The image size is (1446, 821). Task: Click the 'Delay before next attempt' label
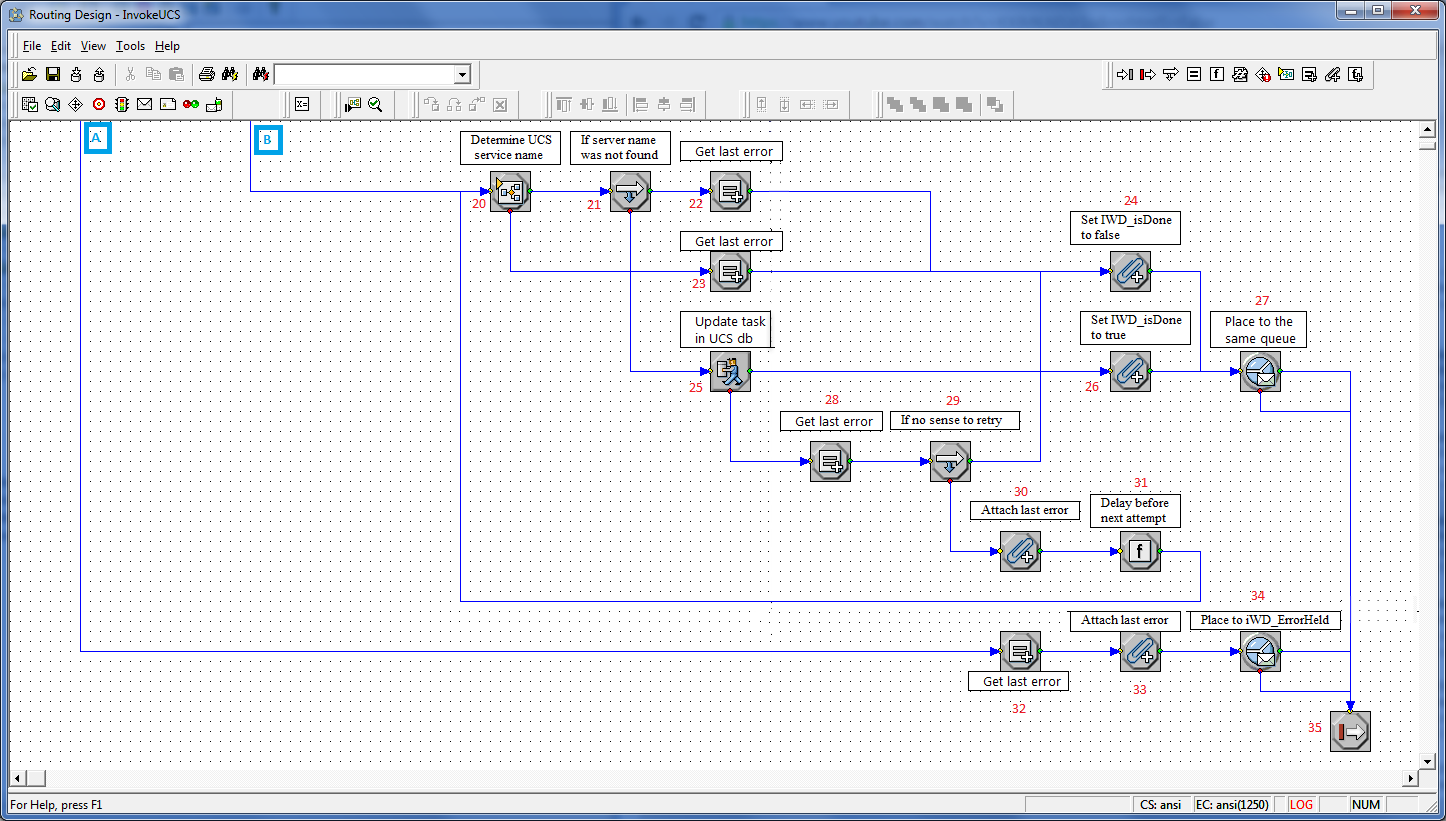coord(1135,510)
